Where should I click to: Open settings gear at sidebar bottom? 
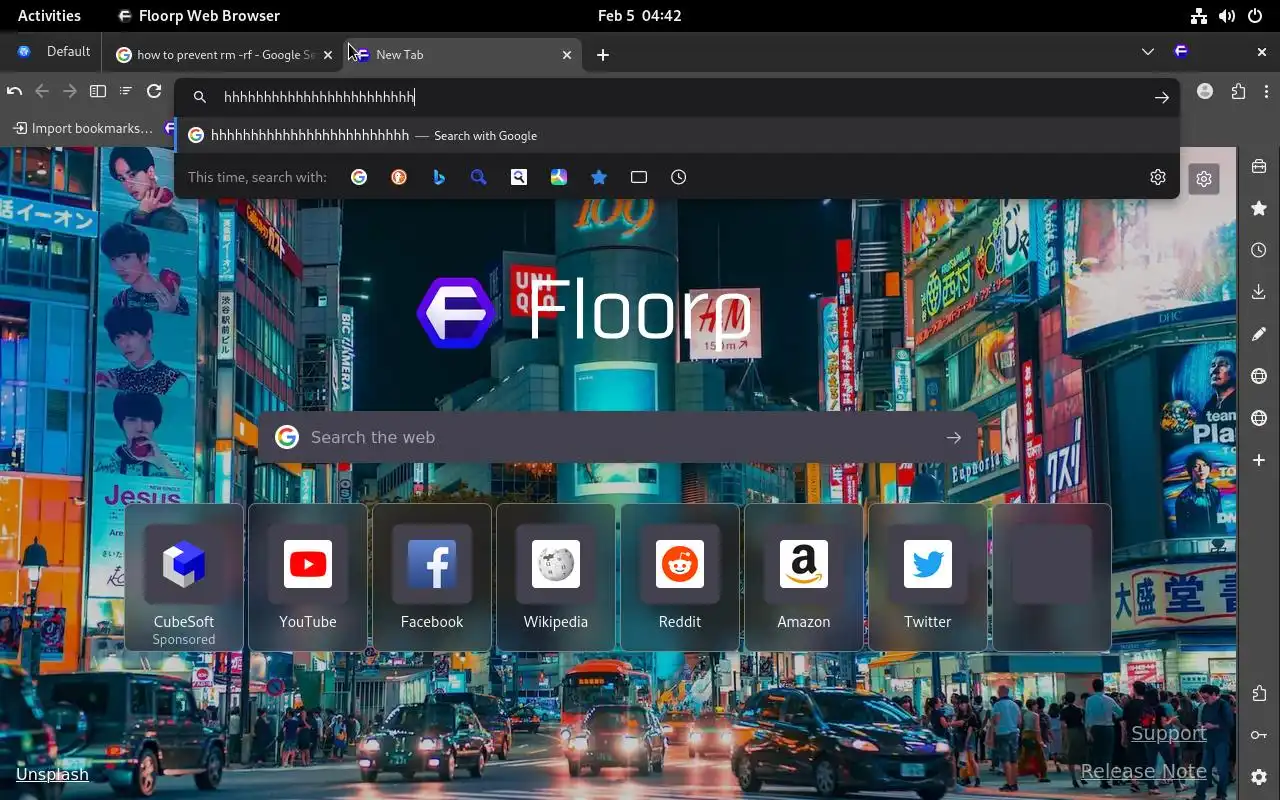pyautogui.click(x=1259, y=777)
